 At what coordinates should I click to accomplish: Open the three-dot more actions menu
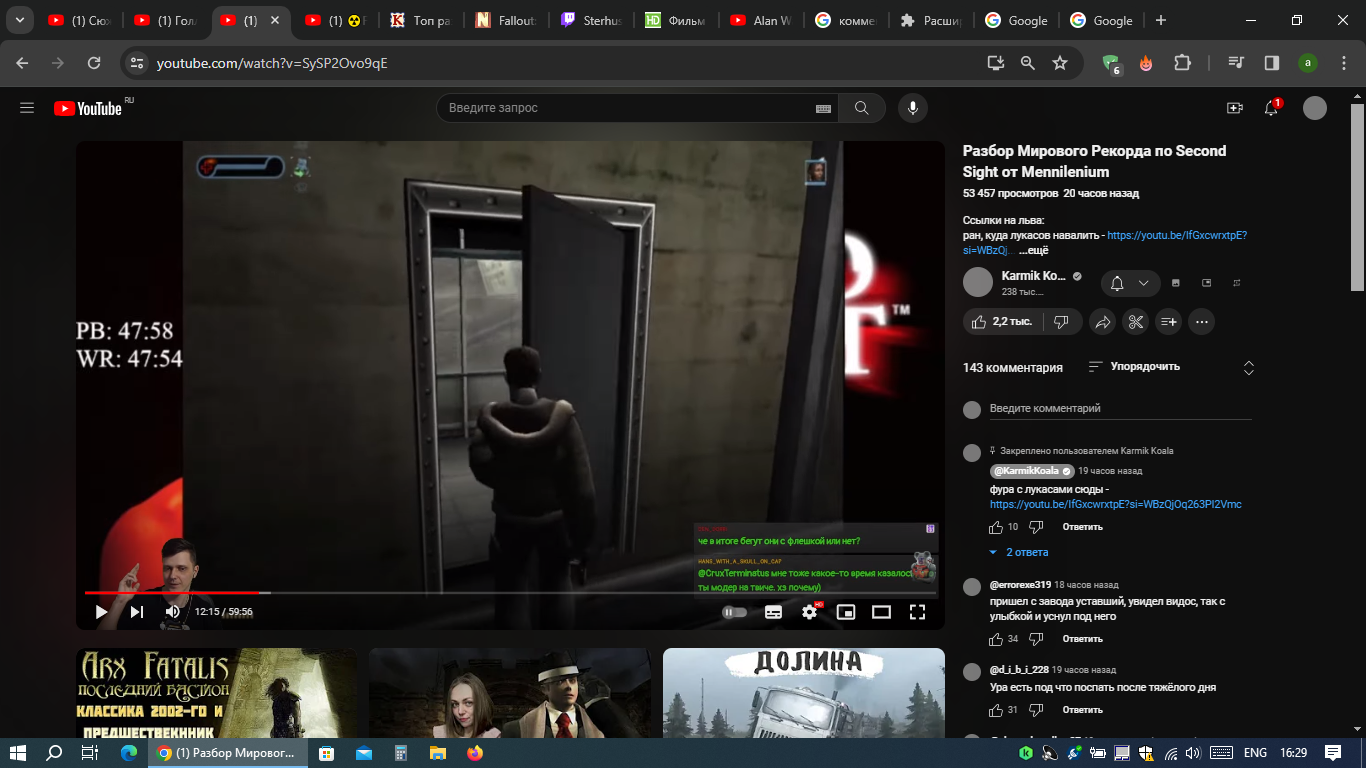coord(1201,322)
